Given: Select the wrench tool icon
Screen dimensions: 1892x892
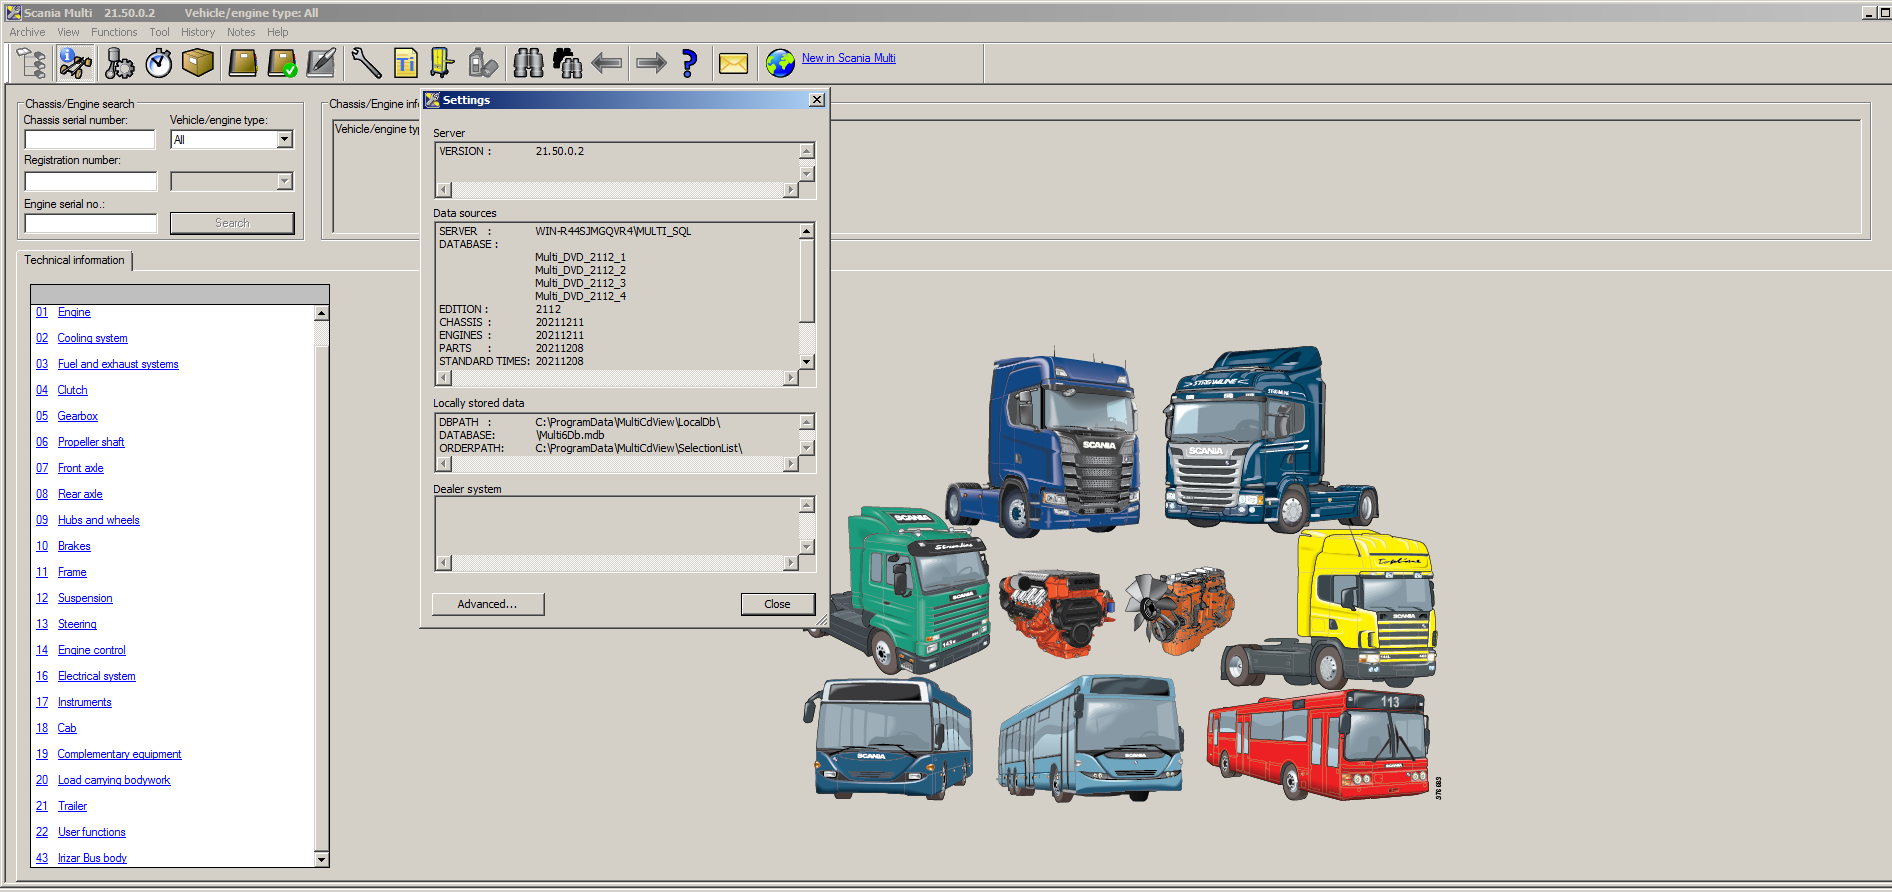Looking at the screenshot, I should [x=366, y=63].
